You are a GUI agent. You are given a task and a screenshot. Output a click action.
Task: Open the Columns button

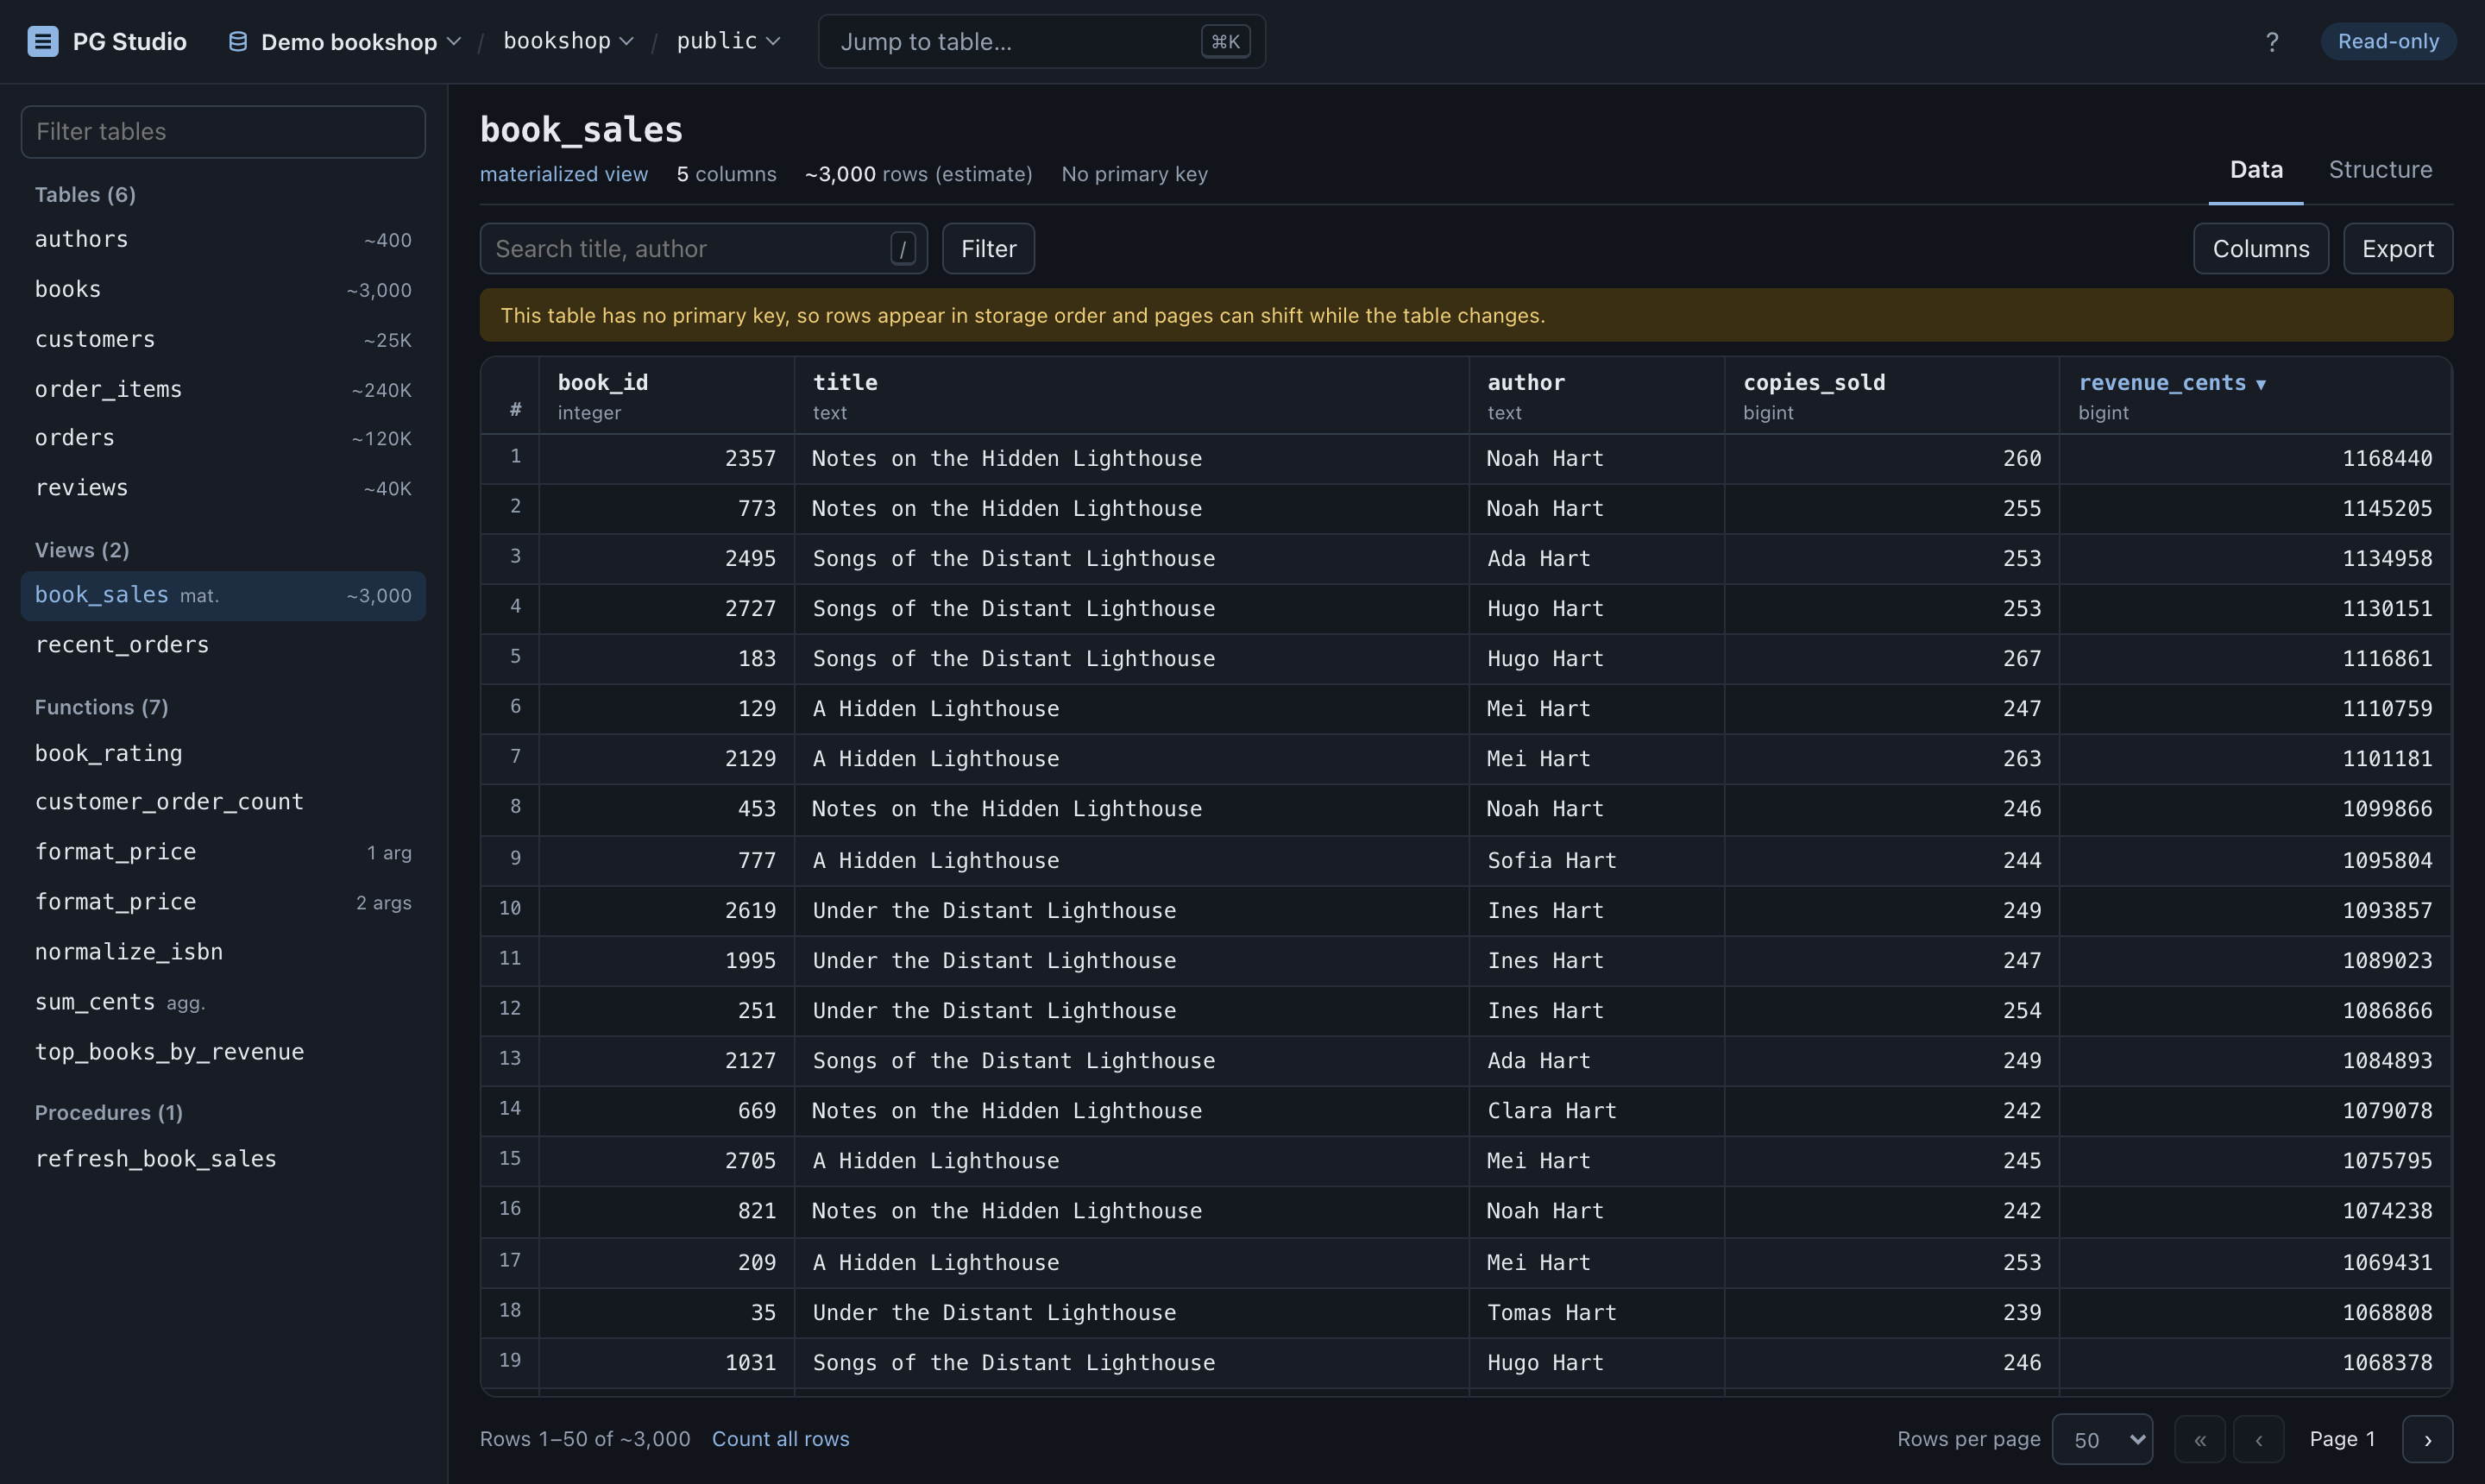(2261, 248)
